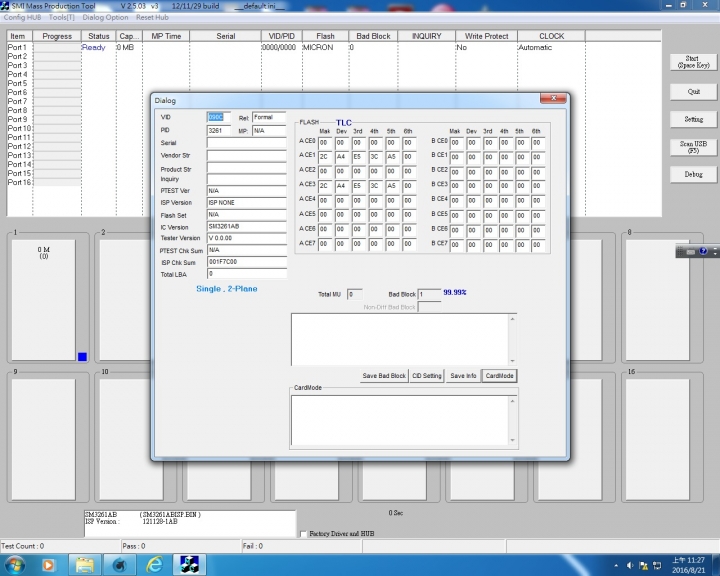The width and height of the screenshot is (720, 576).
Task: Open the Setting button
Action: click(693, 119)
